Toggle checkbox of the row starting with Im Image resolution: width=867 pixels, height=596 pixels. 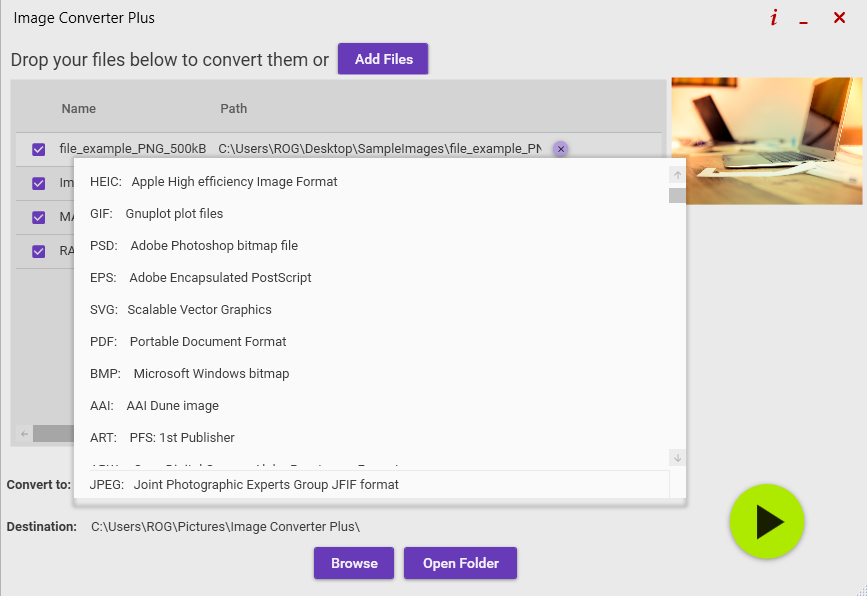(x=39, y=184)
